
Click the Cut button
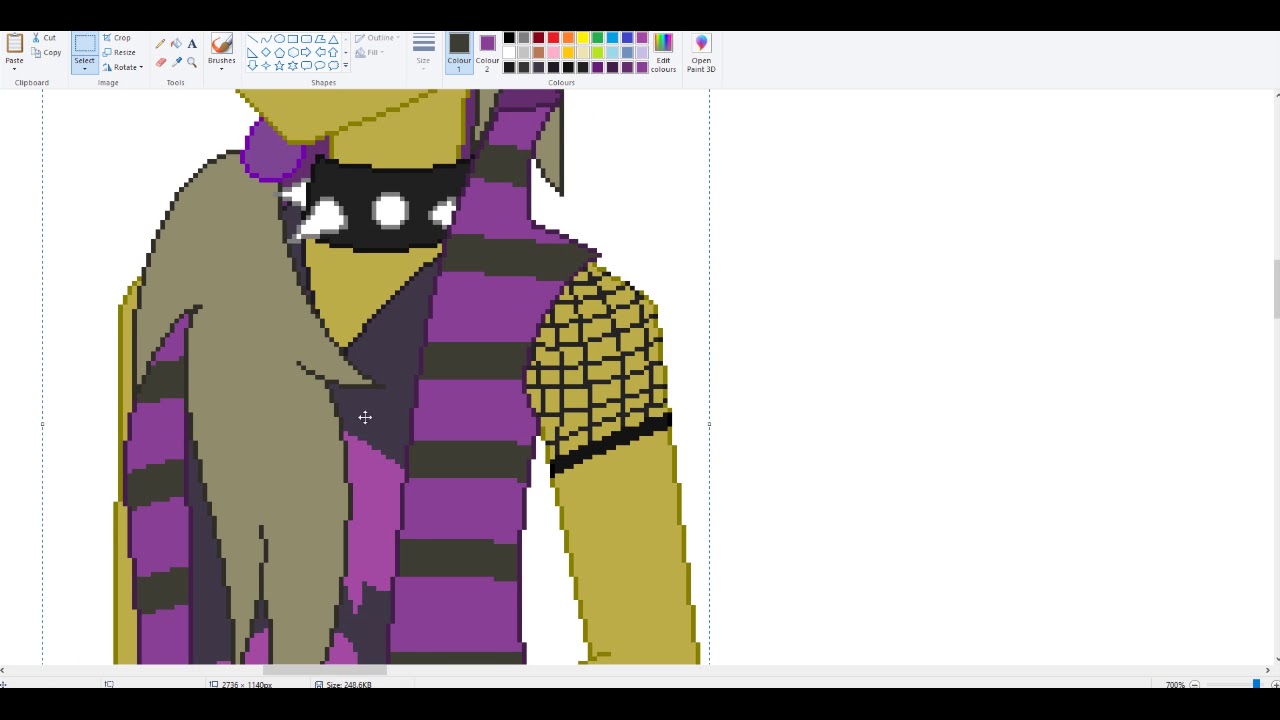click(44, 38)
